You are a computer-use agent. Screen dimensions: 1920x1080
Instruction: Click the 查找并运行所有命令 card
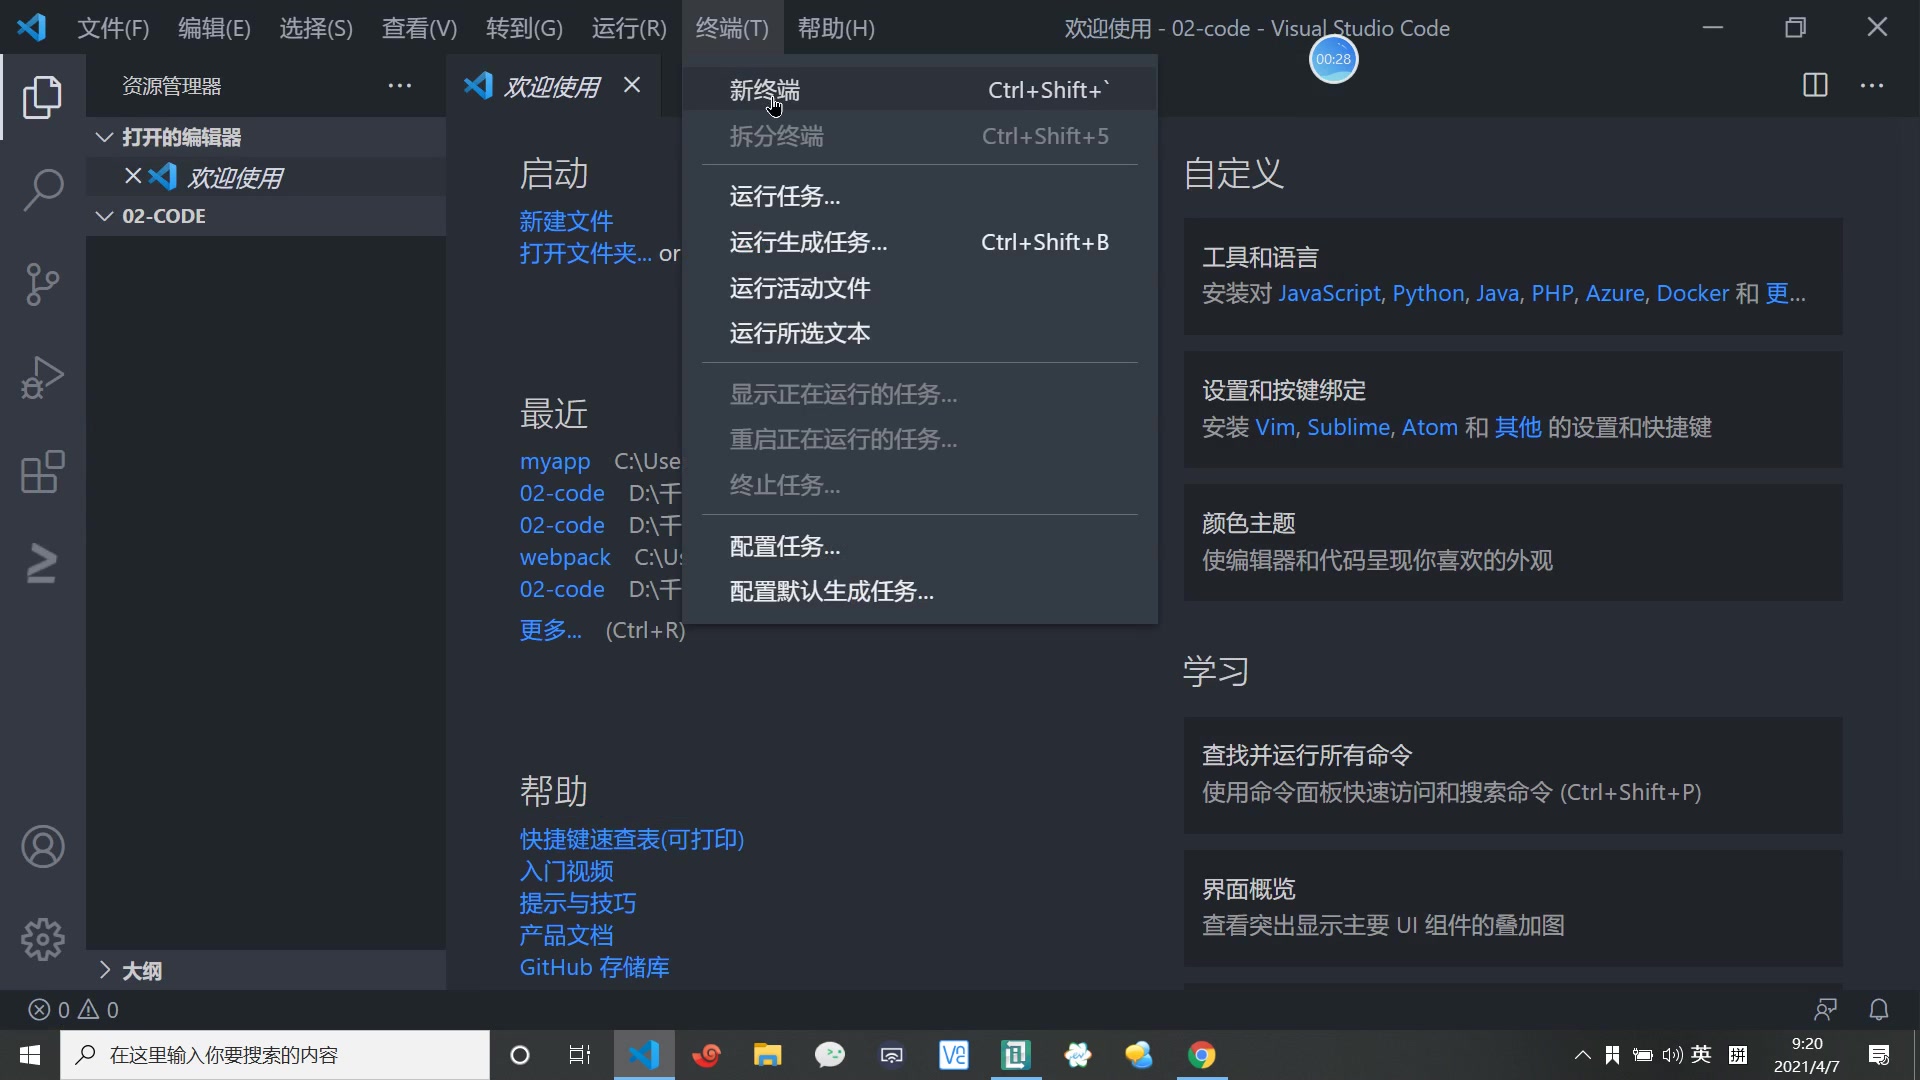tap(1513, 775)
